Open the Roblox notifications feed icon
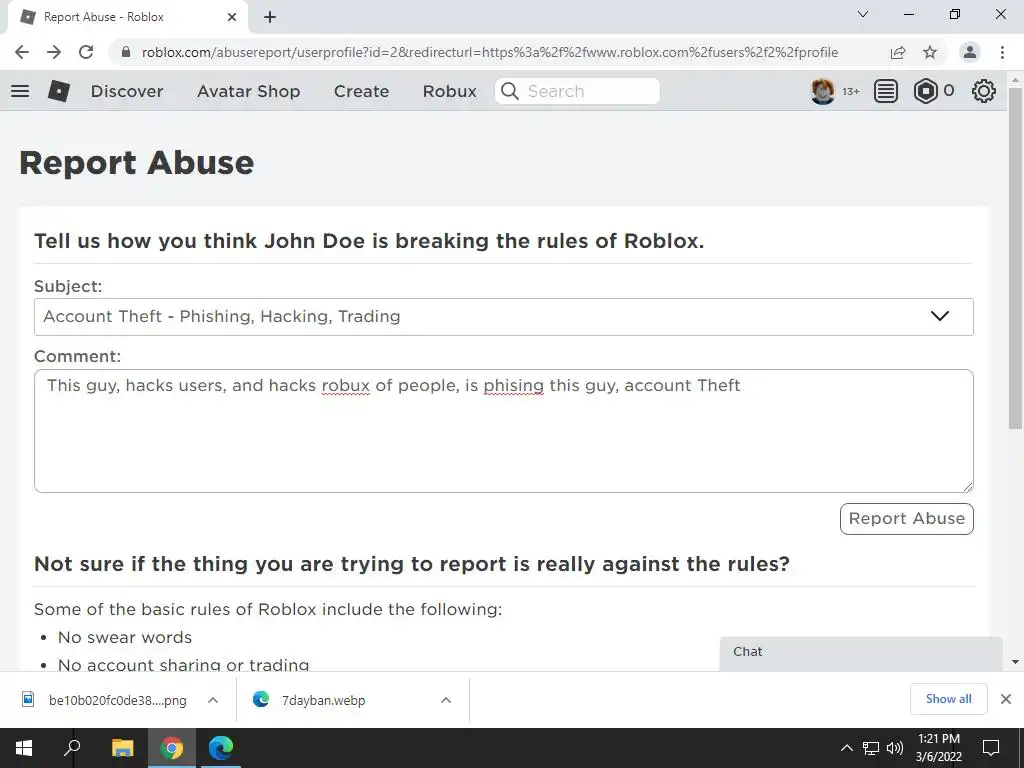 [x=886, y=91]
